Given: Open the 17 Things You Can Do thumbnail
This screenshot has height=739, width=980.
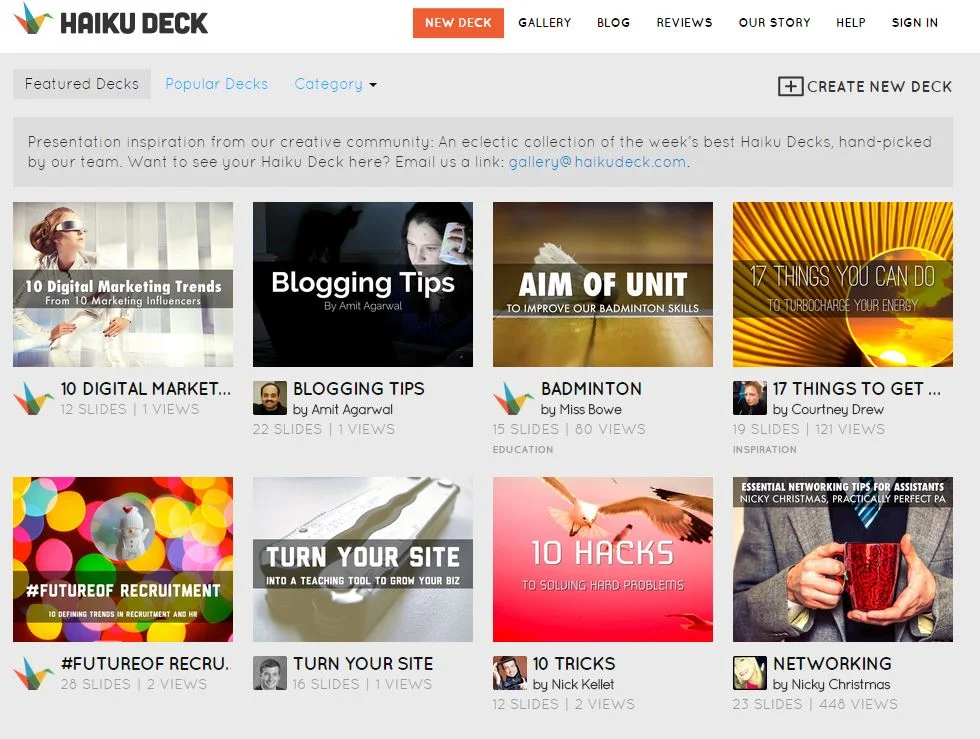Looking at the screenshot, I should click(x=843, y=284).
